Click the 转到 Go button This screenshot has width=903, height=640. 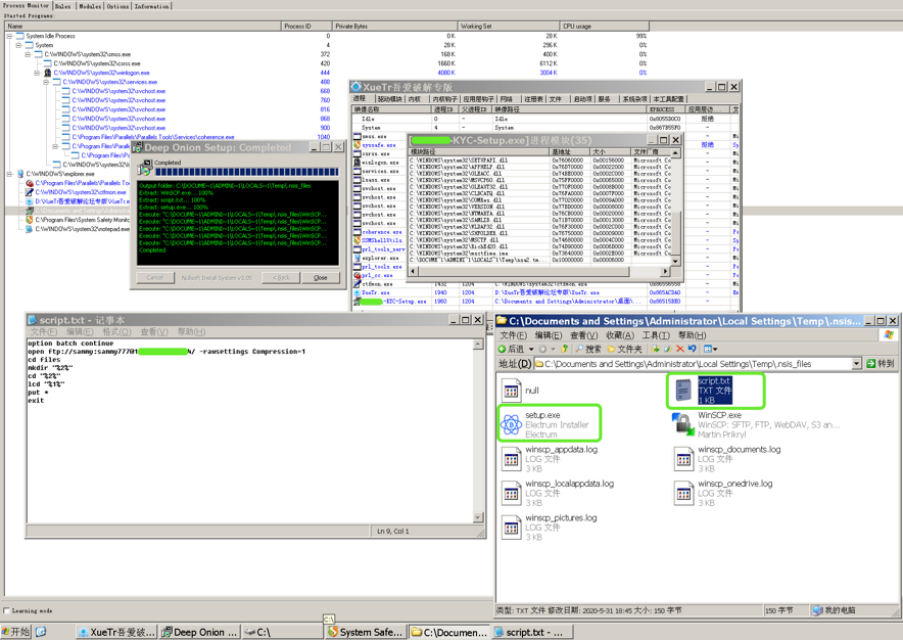880,364
